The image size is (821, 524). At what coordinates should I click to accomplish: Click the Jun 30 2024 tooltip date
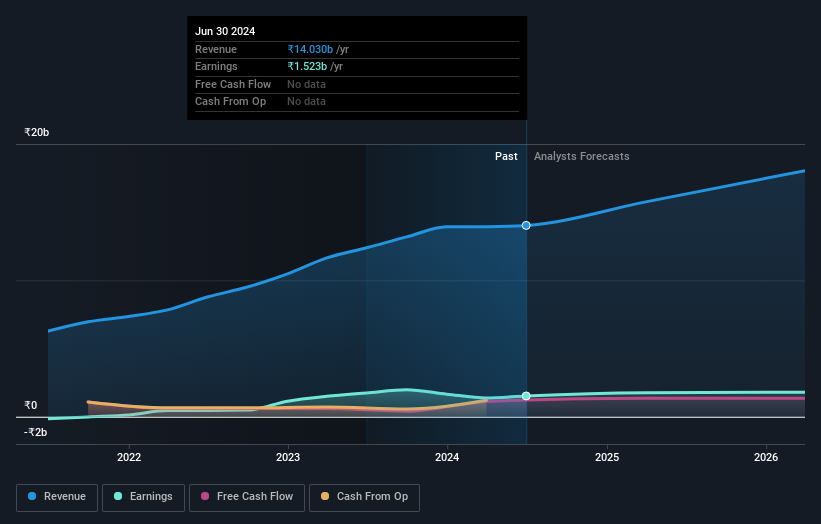(x=225, y=31)
